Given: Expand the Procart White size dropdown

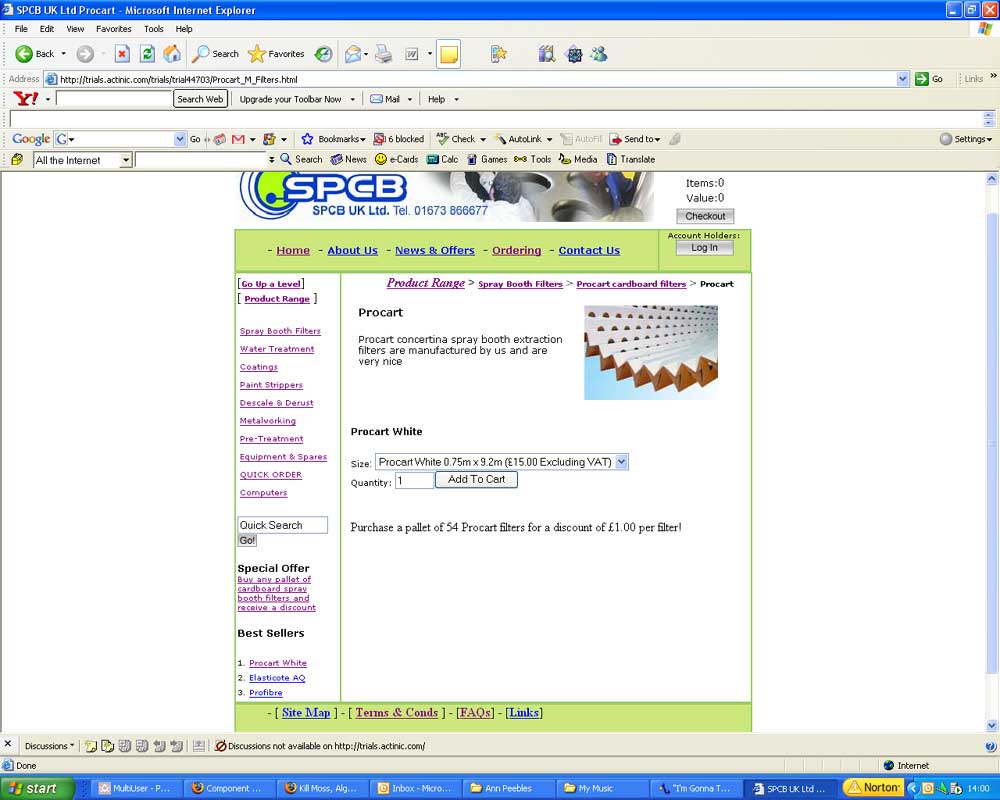Looking at the screenshot, I should tap(621, 462).
